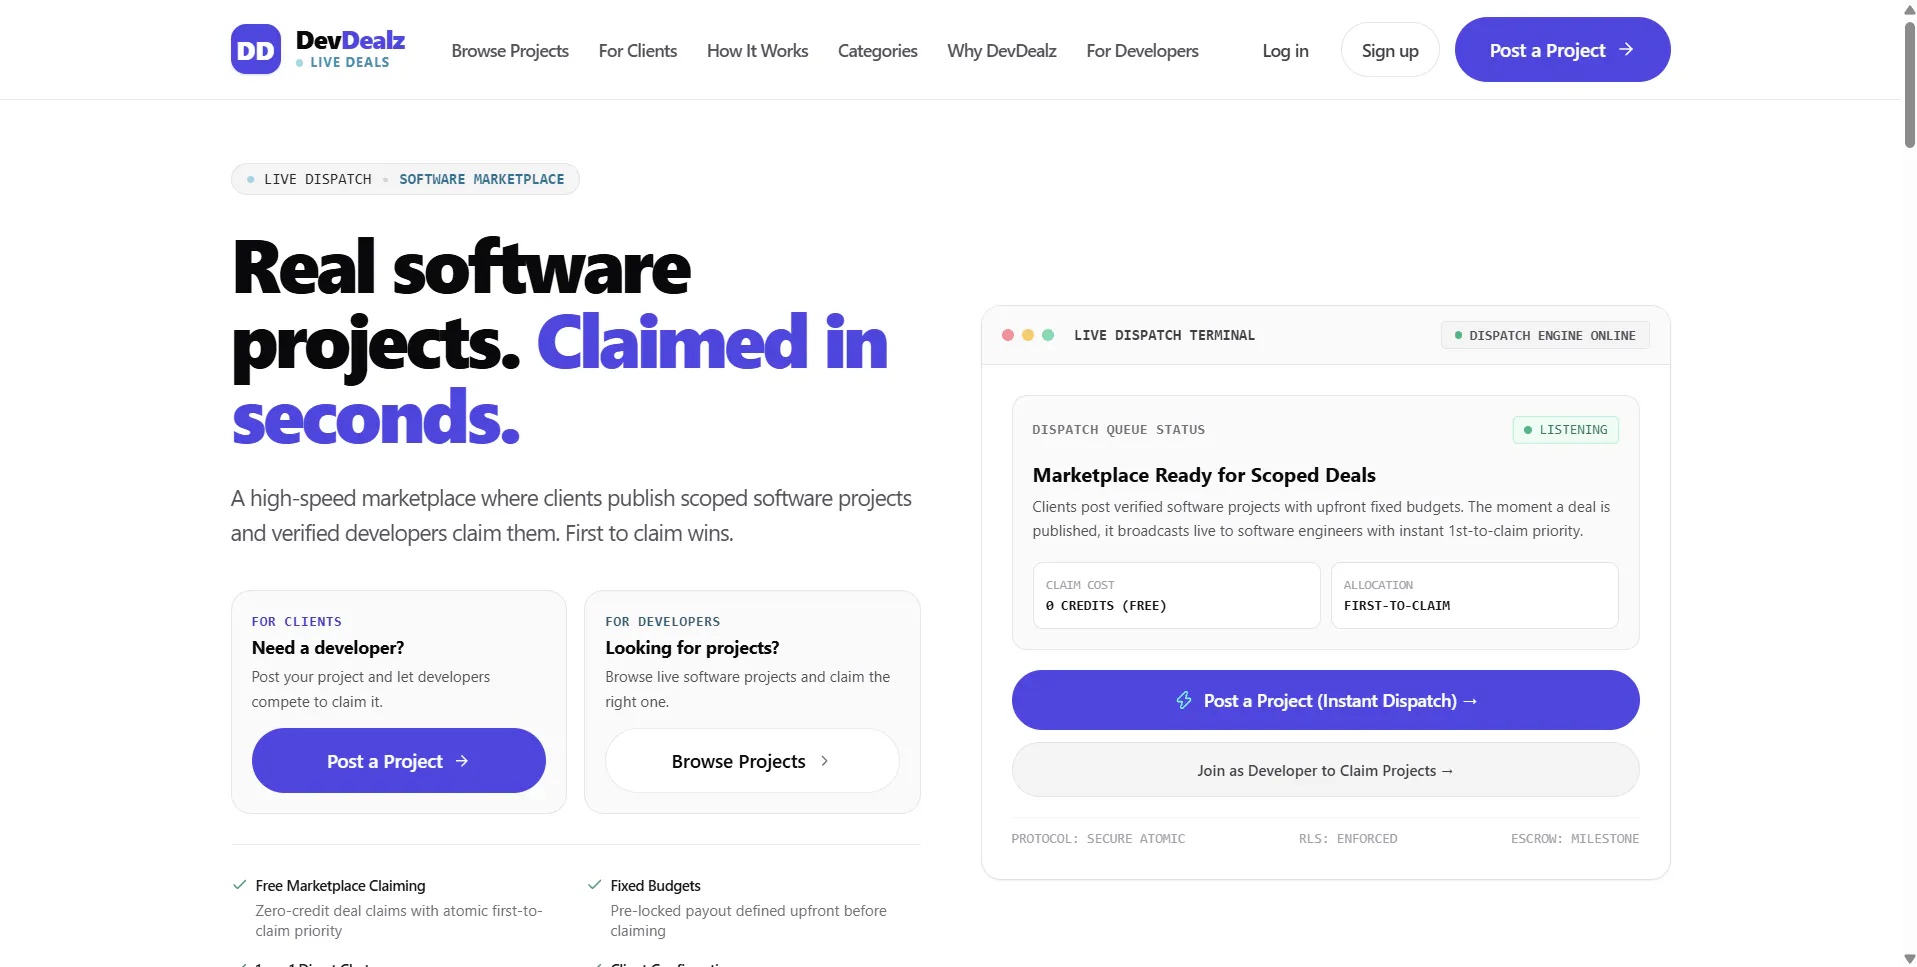Click the scrollbar down arrow

(1909, 958)
